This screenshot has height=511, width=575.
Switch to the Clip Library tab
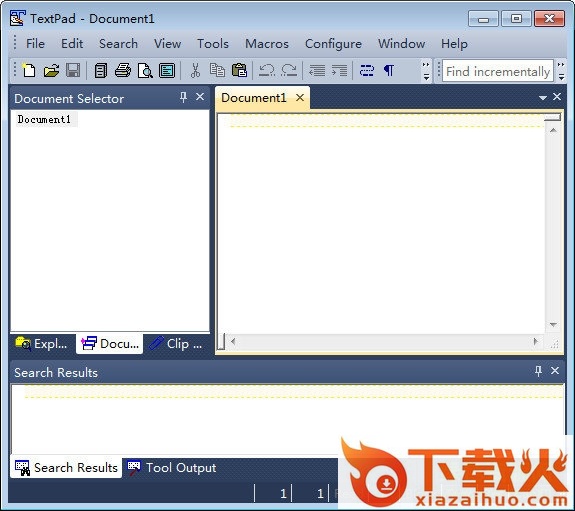tap(176, 344)
